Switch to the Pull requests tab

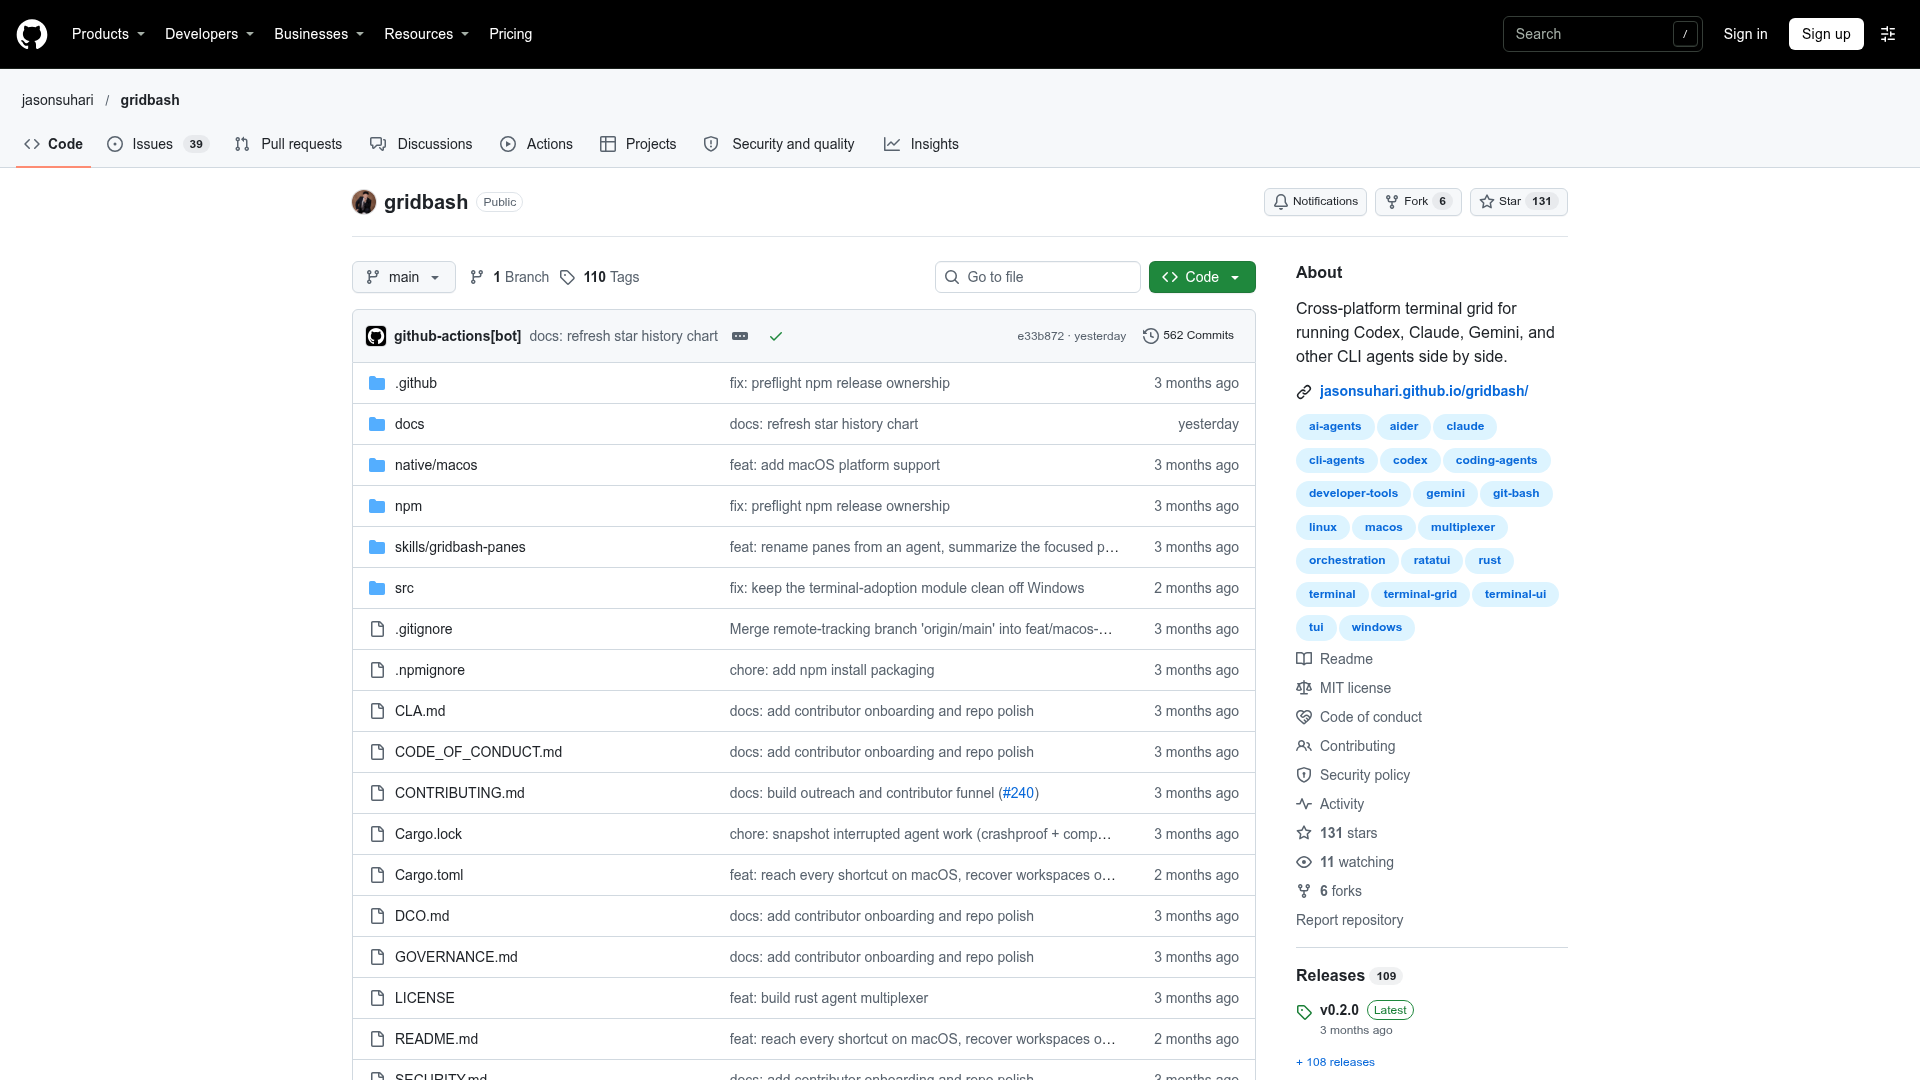click(x=288, y=144)
